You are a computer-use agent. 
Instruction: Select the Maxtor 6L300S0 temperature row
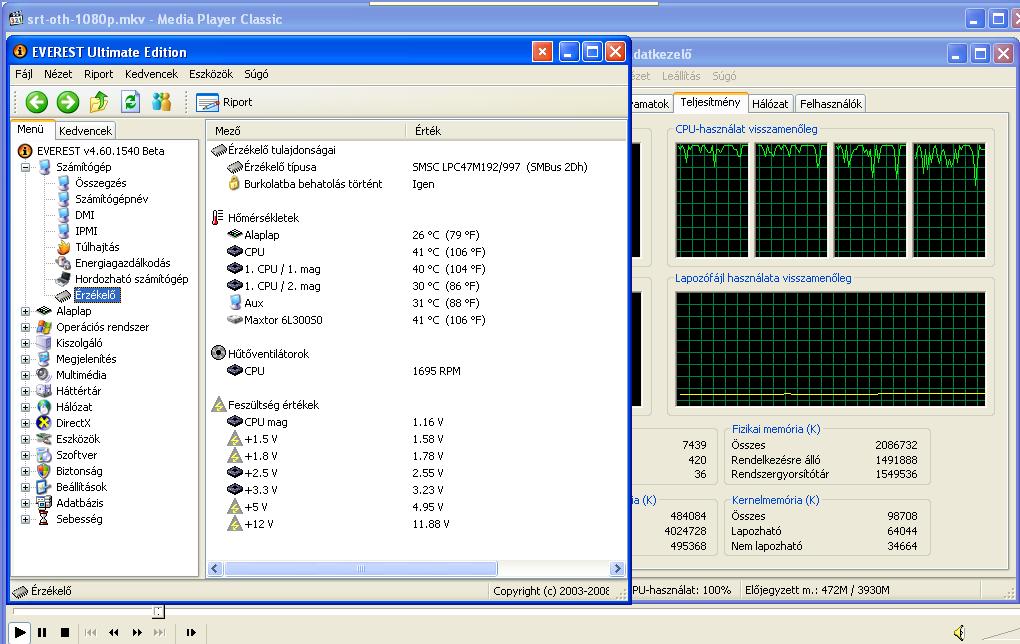[x=416, y=320]
